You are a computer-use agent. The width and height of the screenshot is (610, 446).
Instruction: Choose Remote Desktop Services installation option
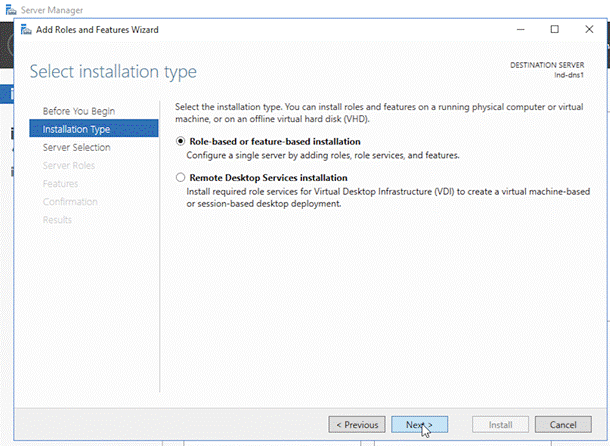tap(181, 177)
